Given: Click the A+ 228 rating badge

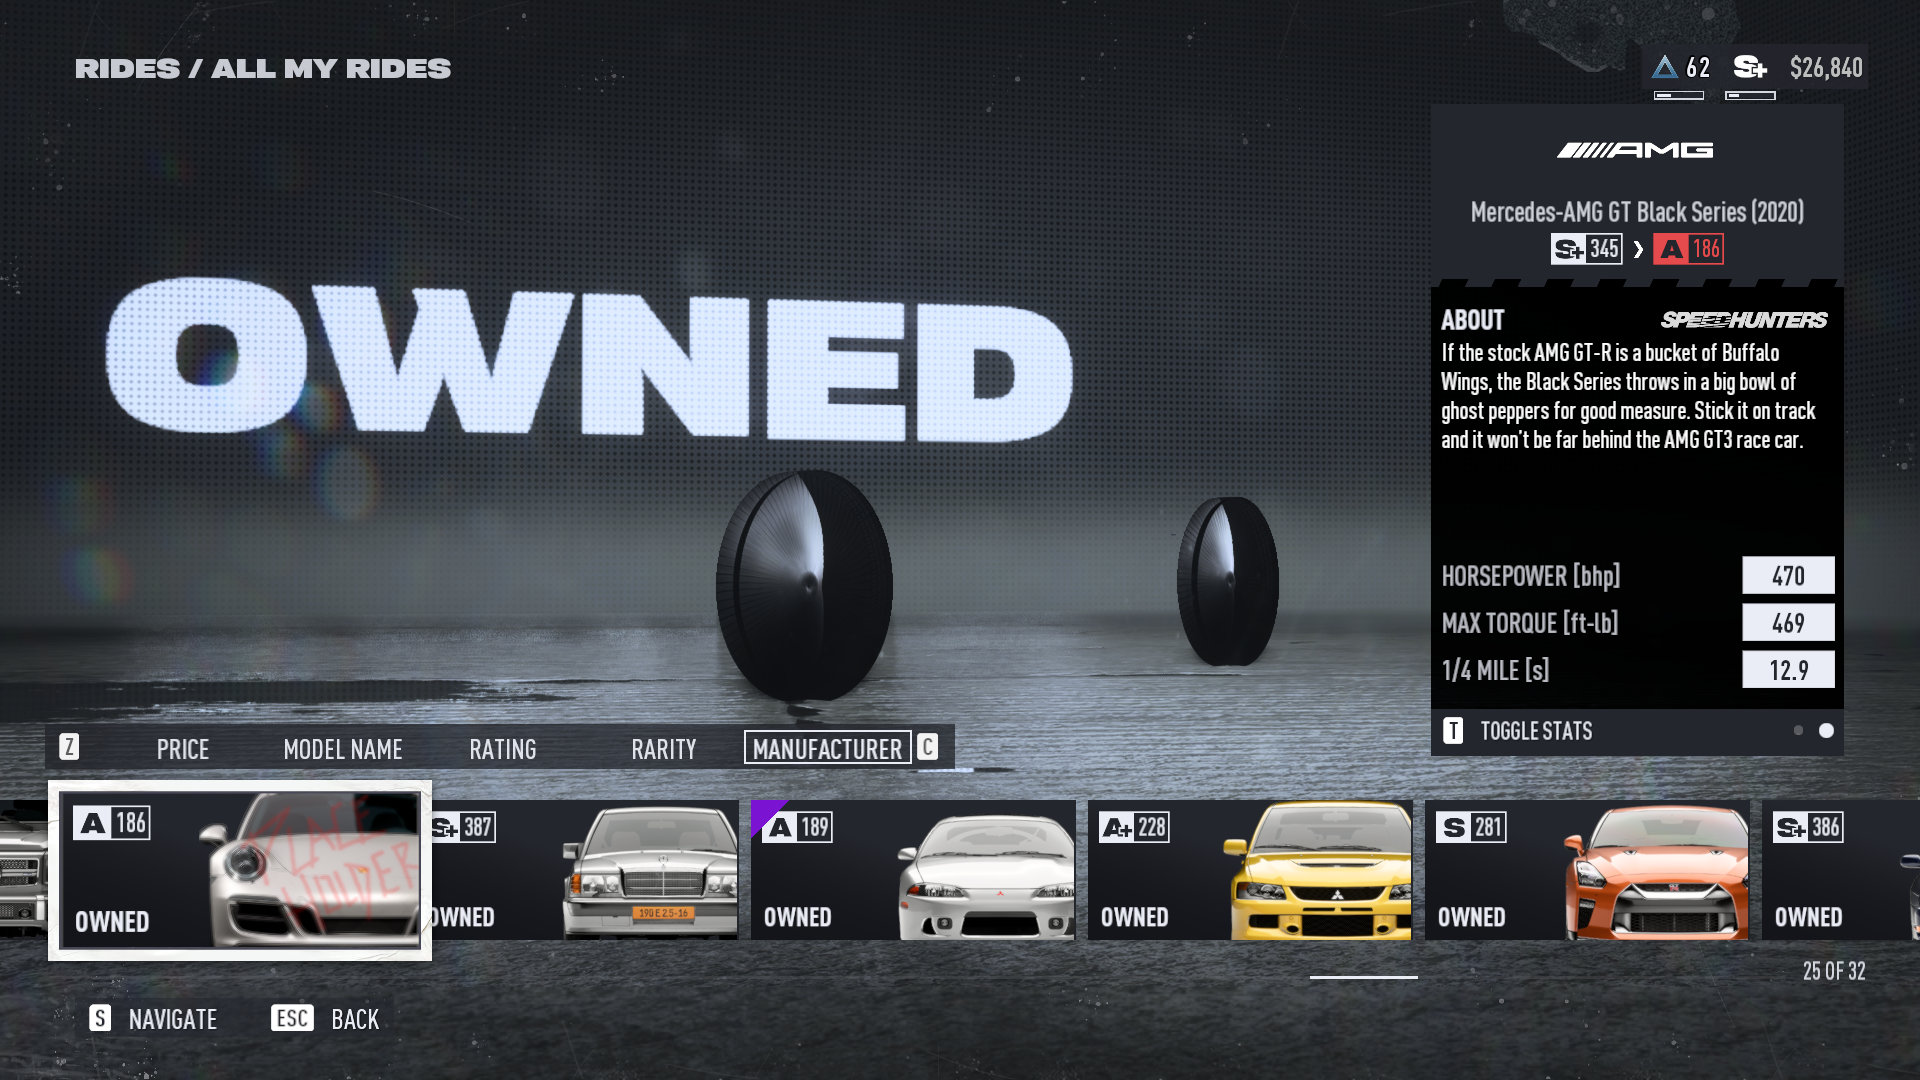Looking at the screenshot, I should (1135, 827).
